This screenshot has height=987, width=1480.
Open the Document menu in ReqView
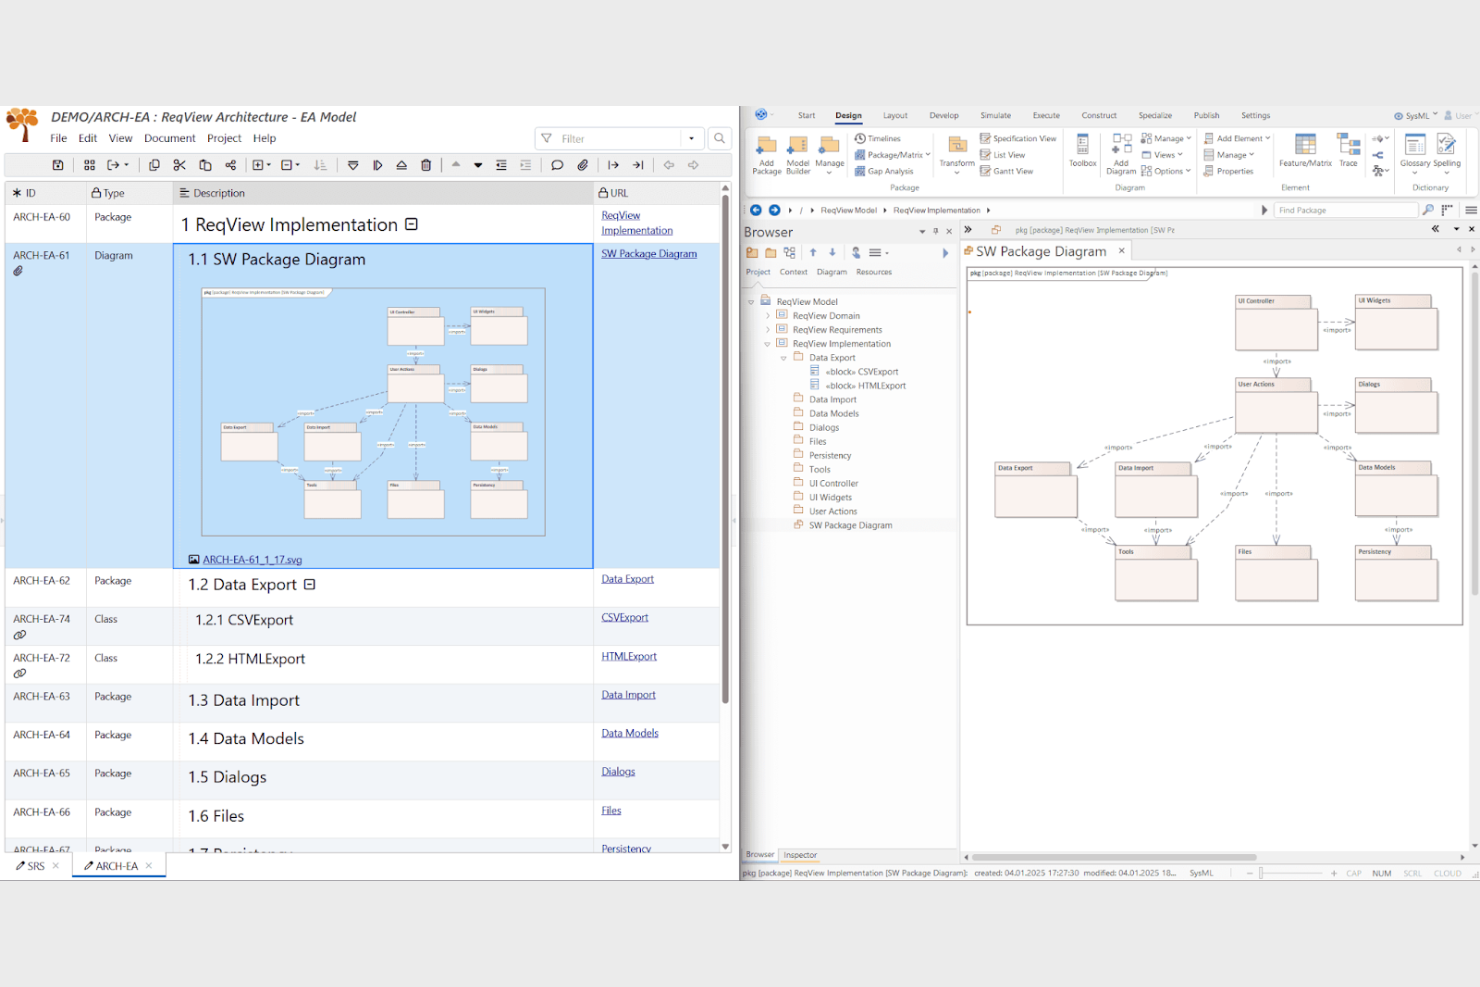point(170,138)
